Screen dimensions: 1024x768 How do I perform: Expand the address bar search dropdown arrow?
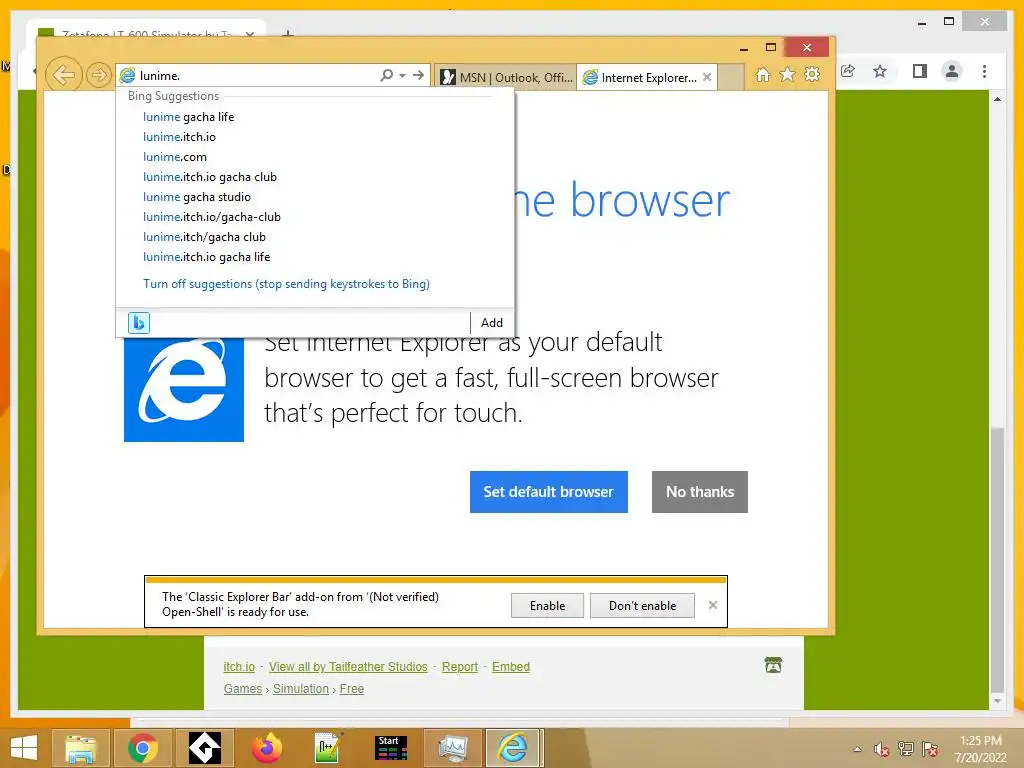[x=402, y=76]
